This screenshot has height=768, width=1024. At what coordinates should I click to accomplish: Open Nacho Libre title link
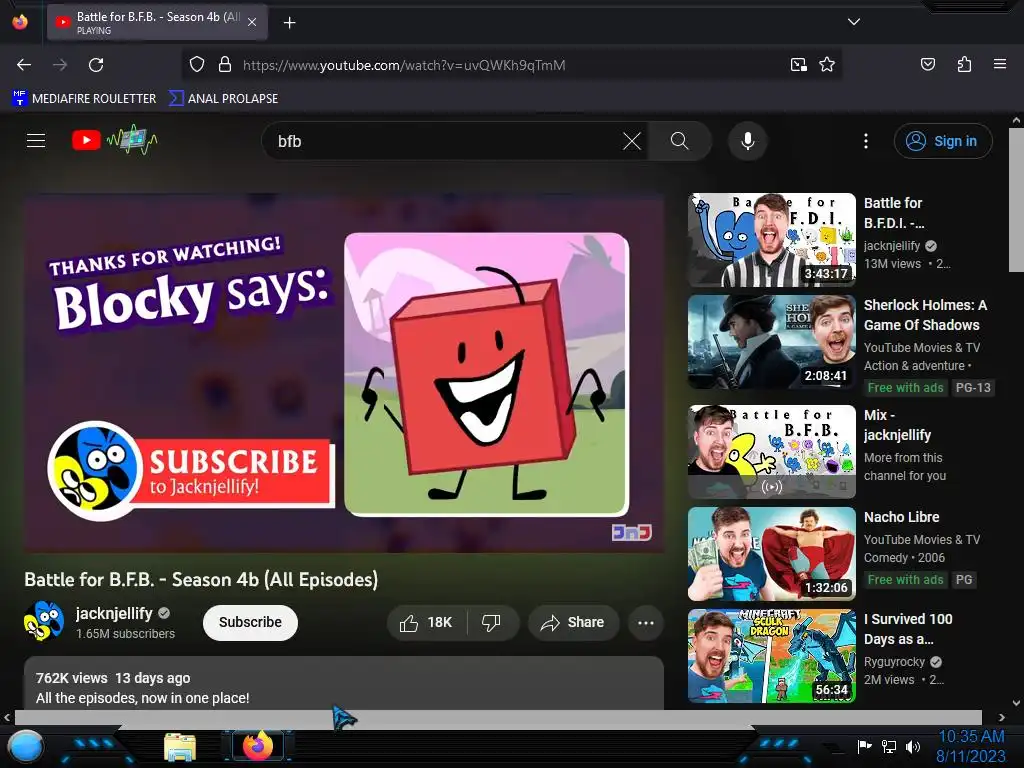[901, 517]
